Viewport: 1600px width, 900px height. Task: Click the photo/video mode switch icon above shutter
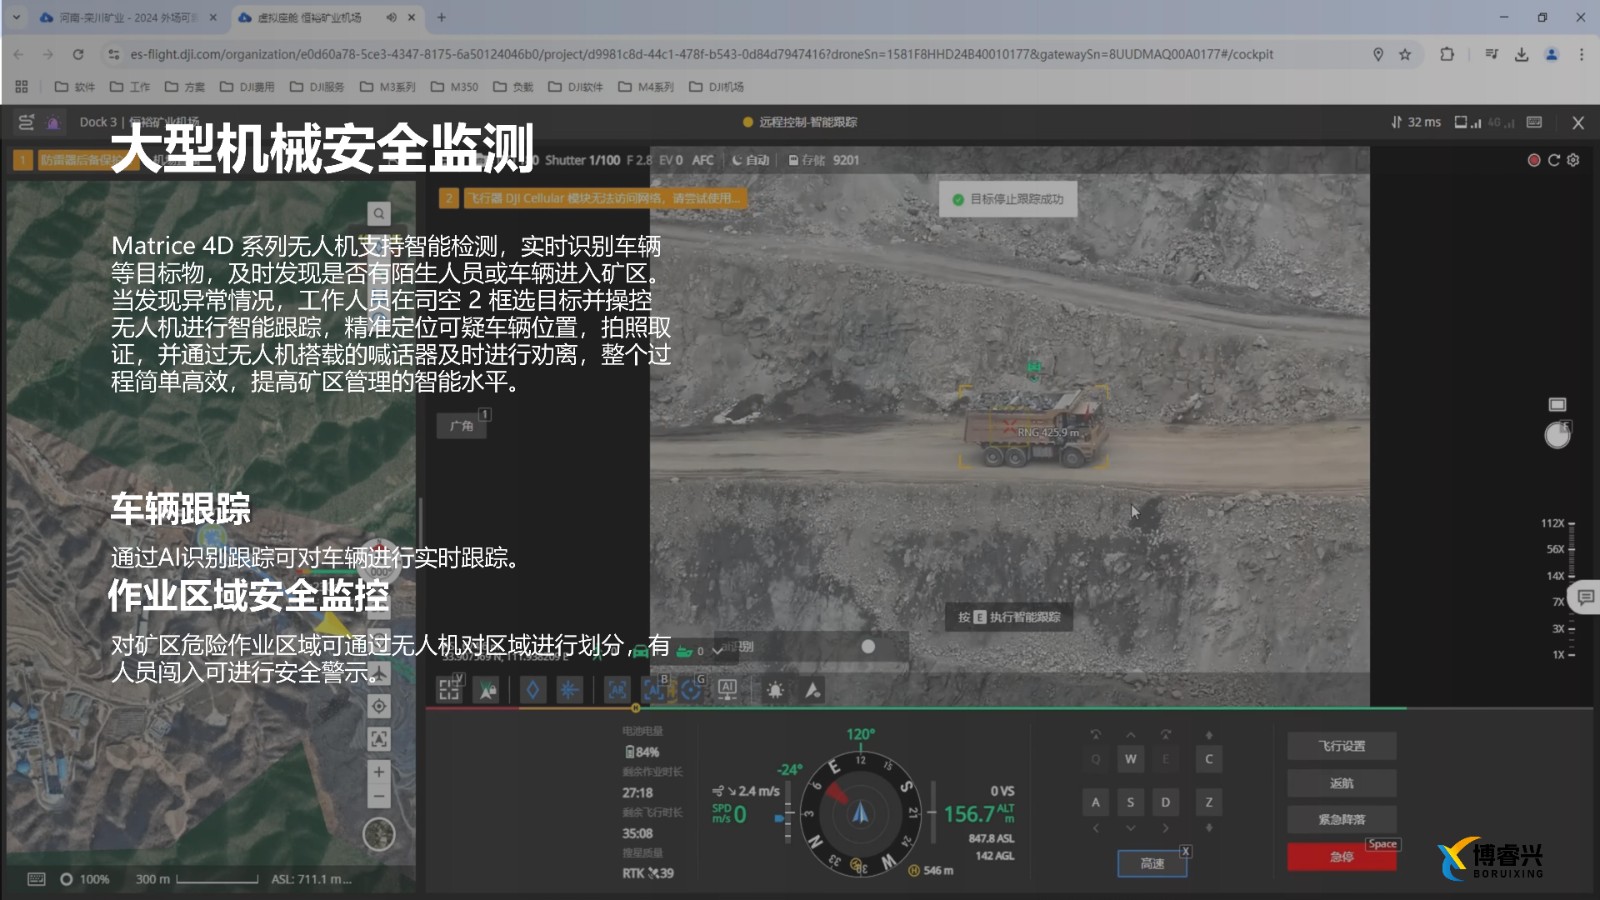coord(1557,404)
